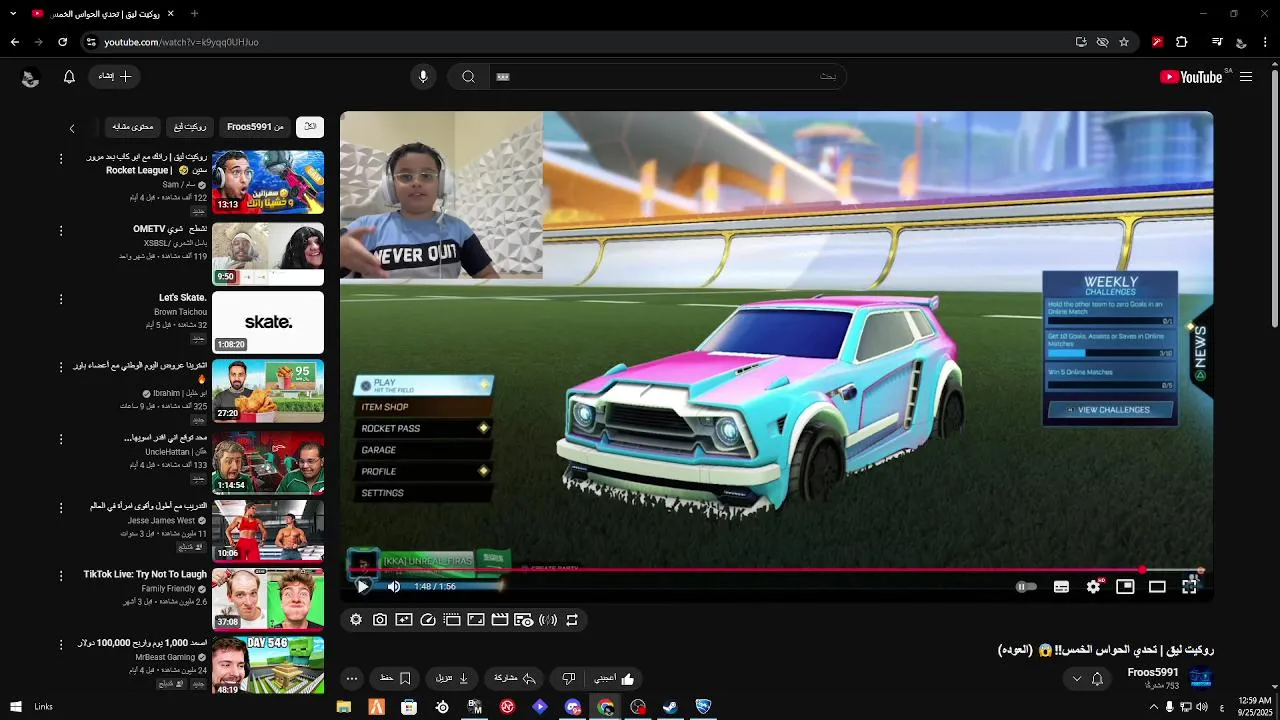Viewport: 1280px width, 720px height.
Task: Open 'TikTok Live: Try Not To Laugh' title
Action: pyautogui.click(x=145, y=574)
